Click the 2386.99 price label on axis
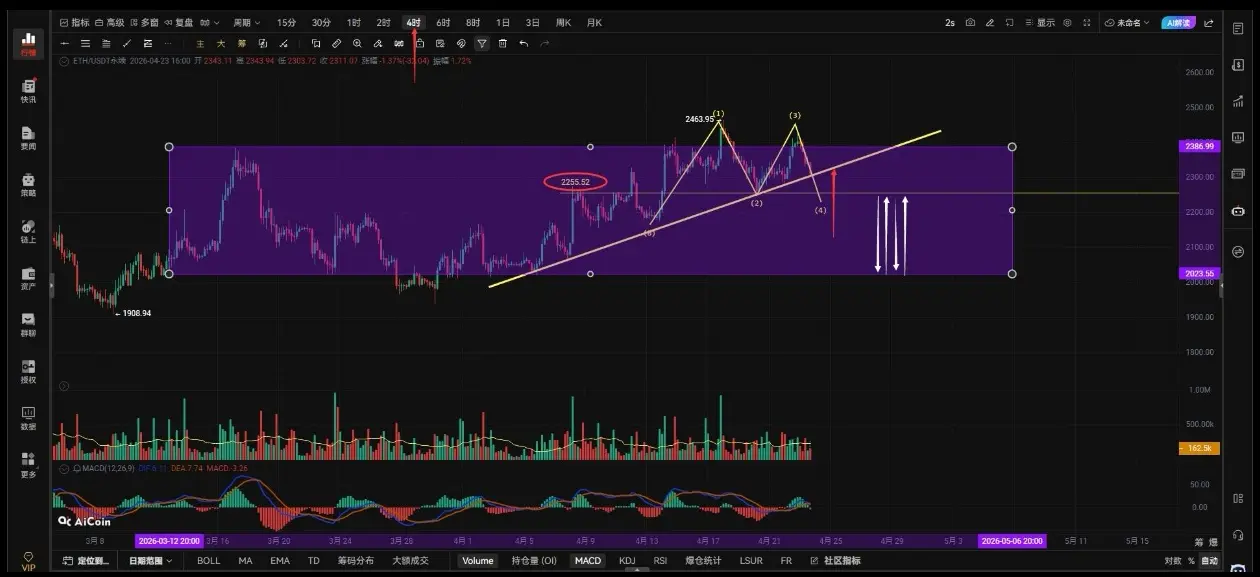The image size is (1260, 577). coord(1201,146)
